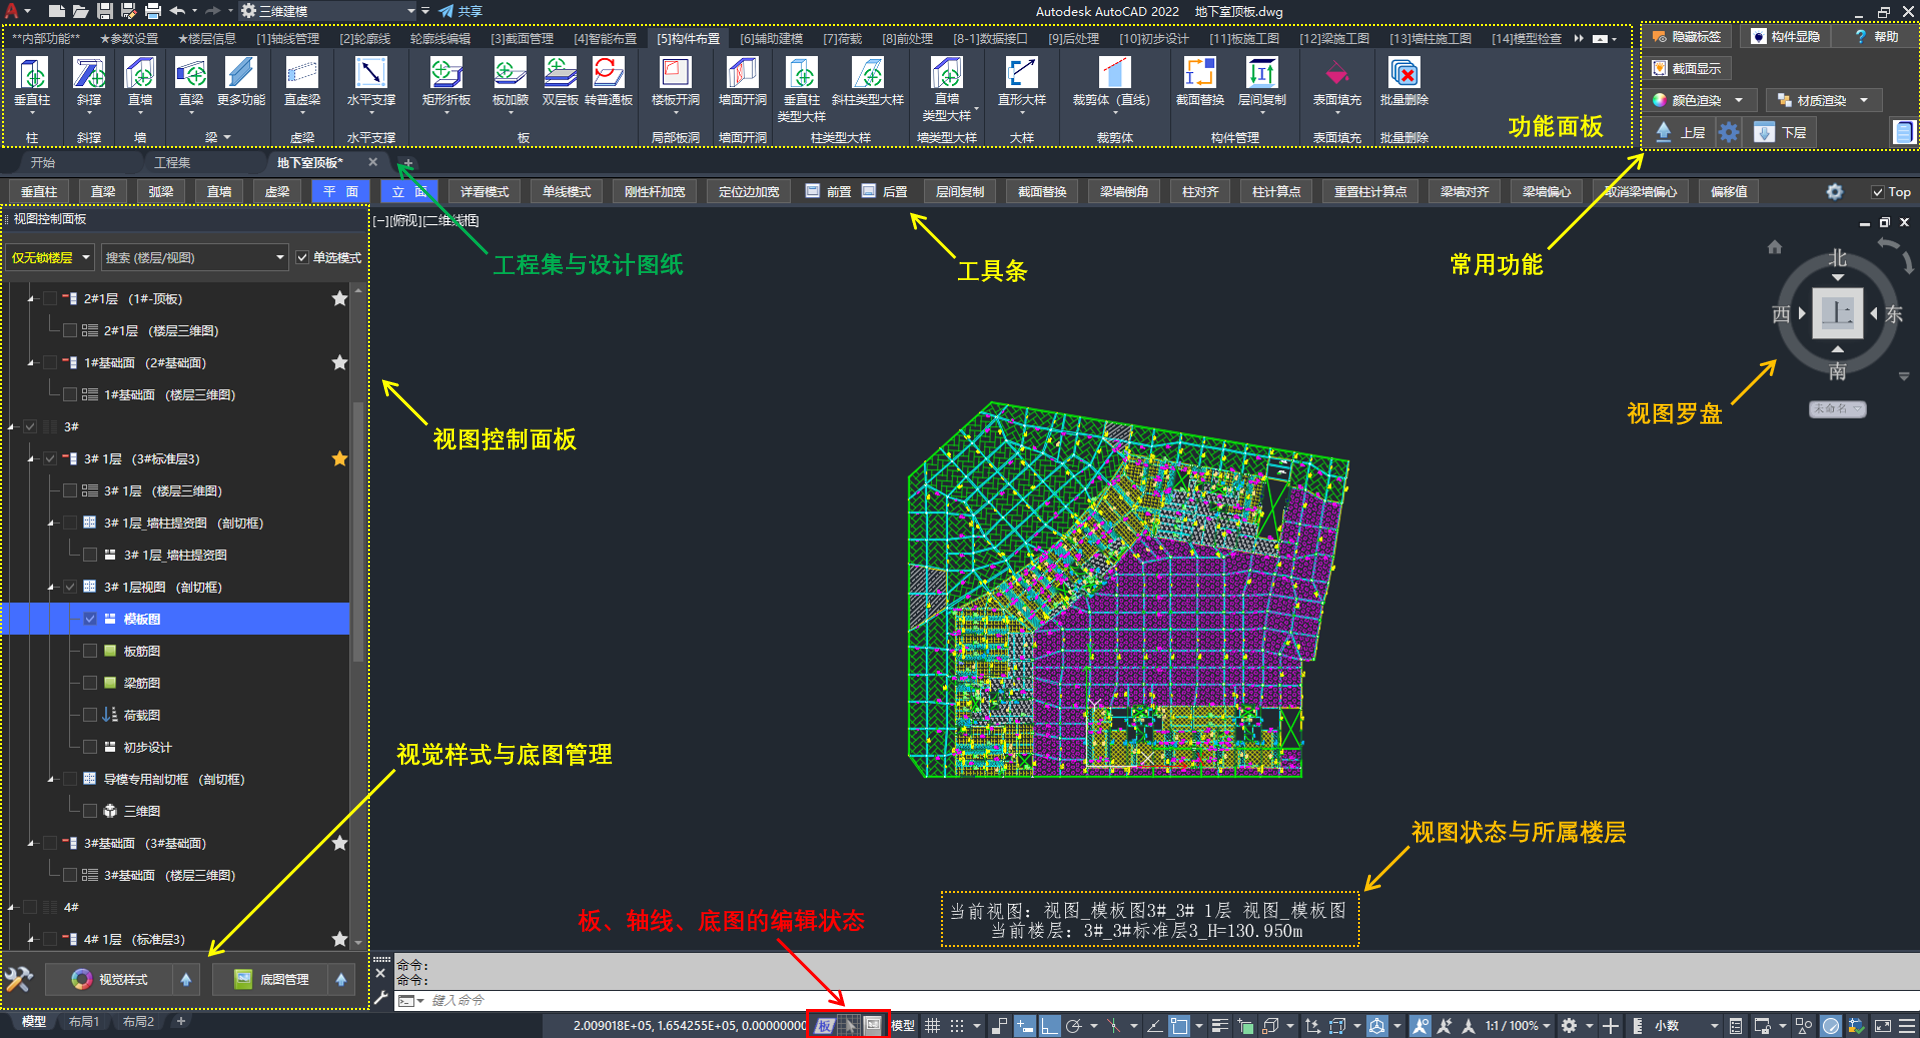This screenshot has width=1920, height=1038.
Task: Select the 截面替换 section replace icon
Action: click(1200, 75)
